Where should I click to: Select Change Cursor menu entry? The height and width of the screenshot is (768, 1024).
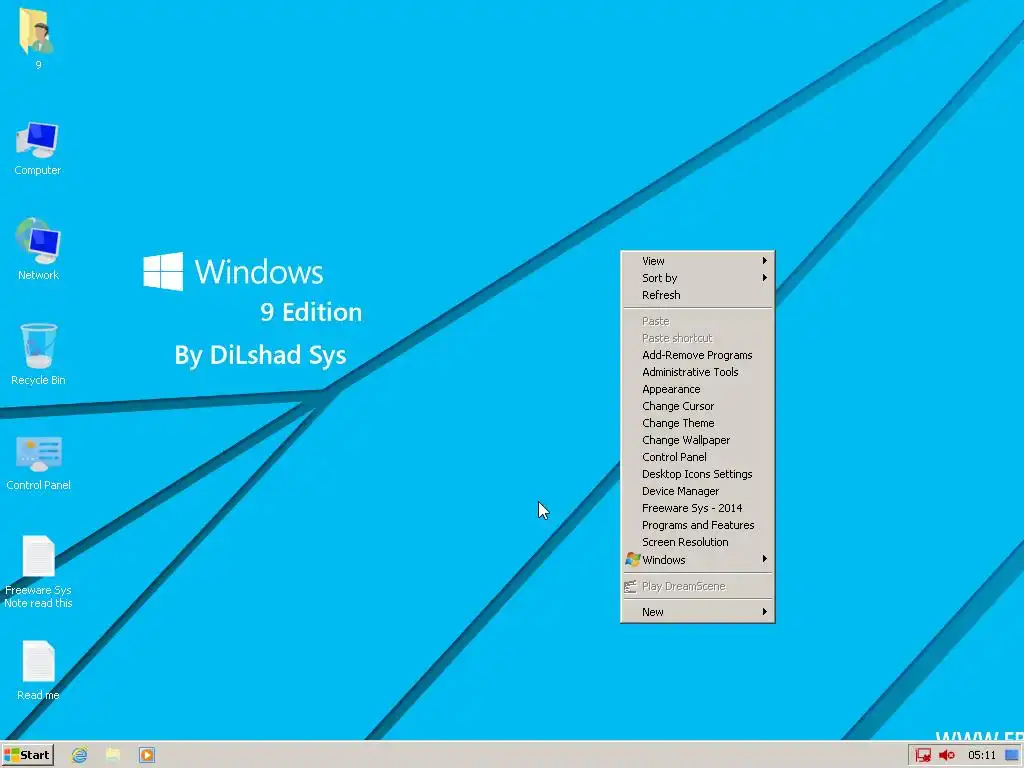[x=697, y=406]
